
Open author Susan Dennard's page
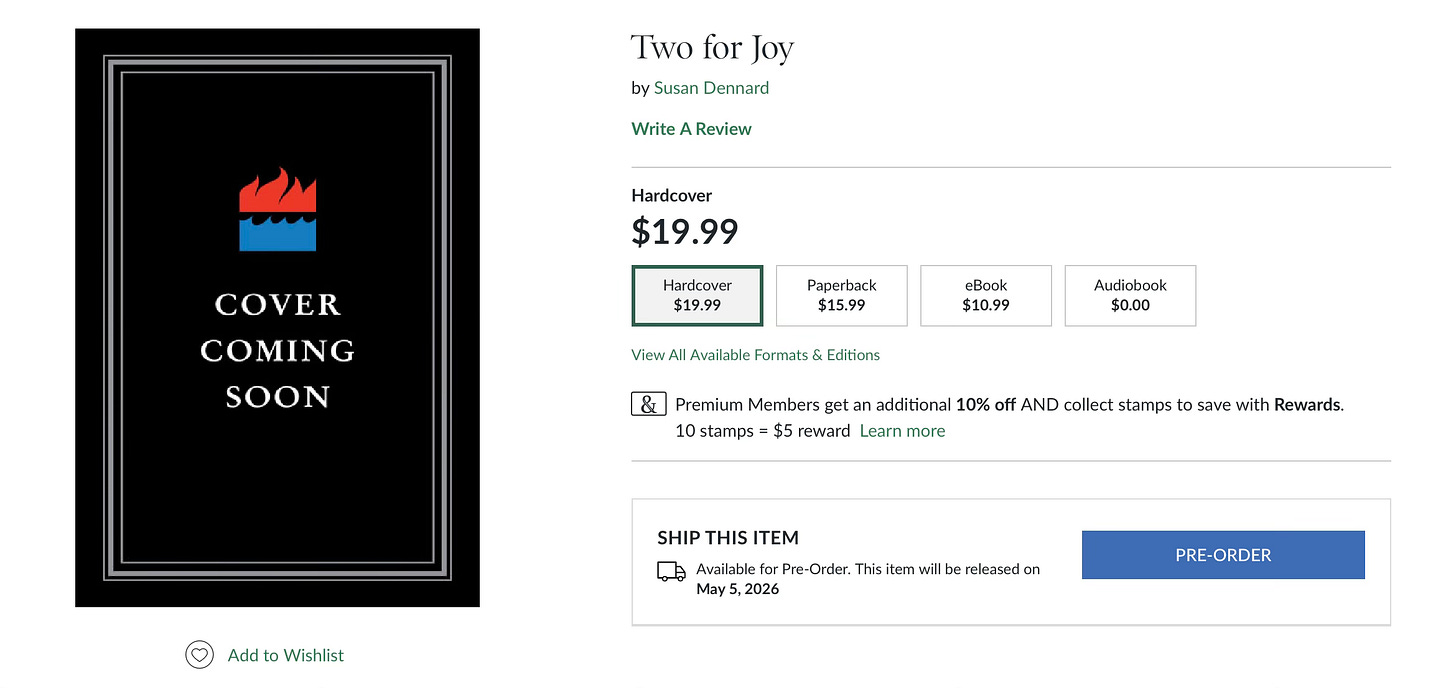coord(711,88)
